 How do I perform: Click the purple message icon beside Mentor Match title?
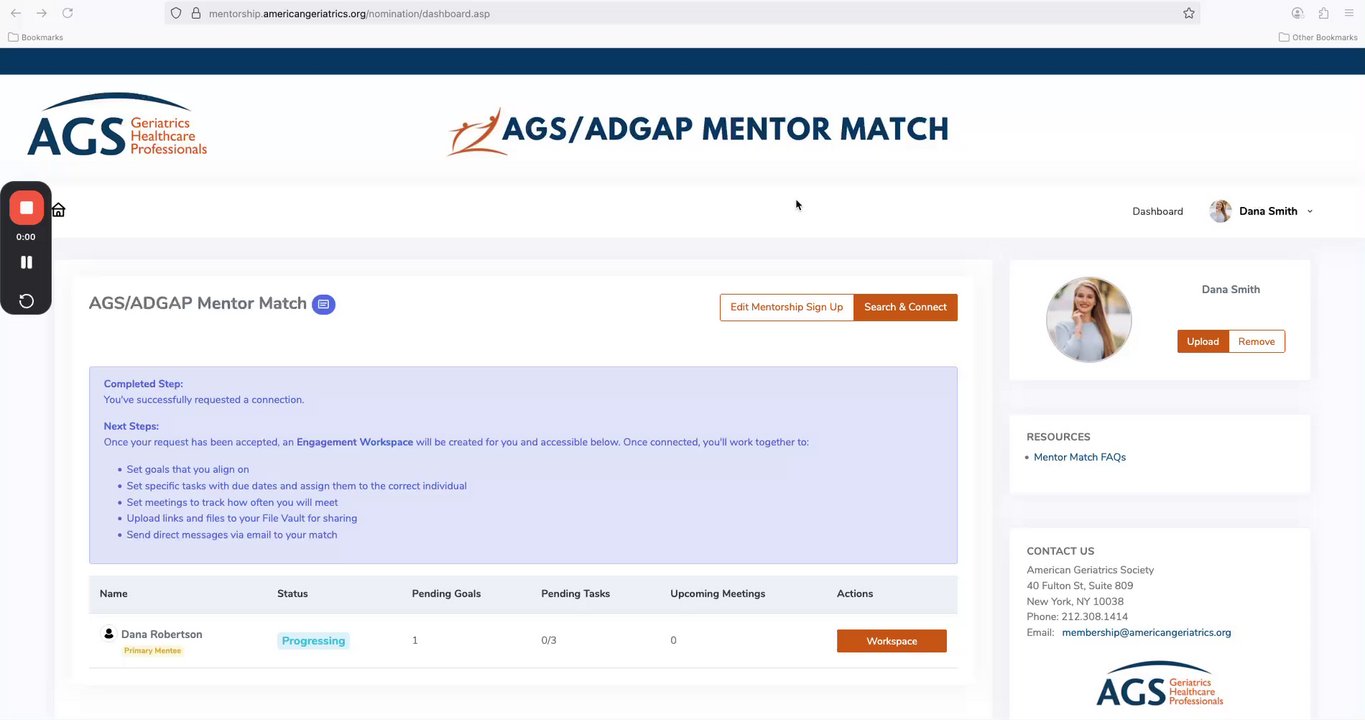pos(323,304)
